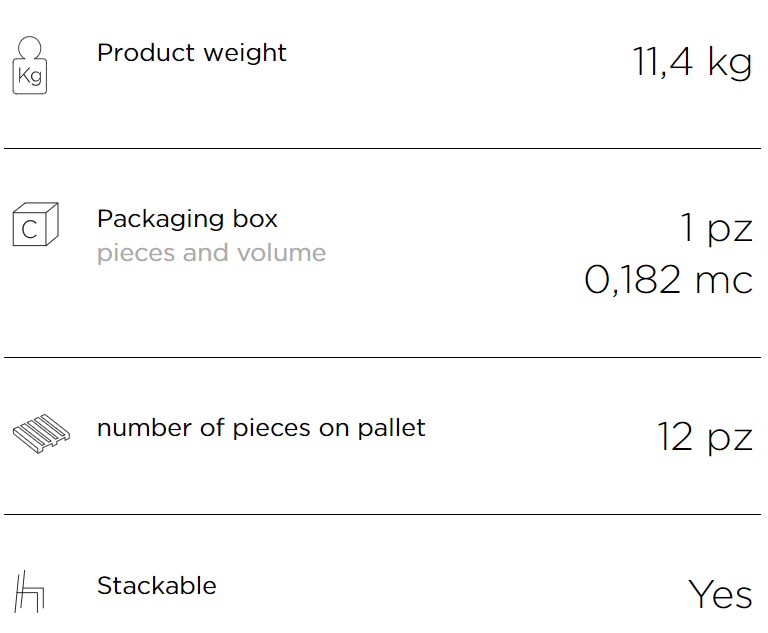The image size is (768, 633).
Task: Select the Yes stackable value
Action: pos(720,594)
